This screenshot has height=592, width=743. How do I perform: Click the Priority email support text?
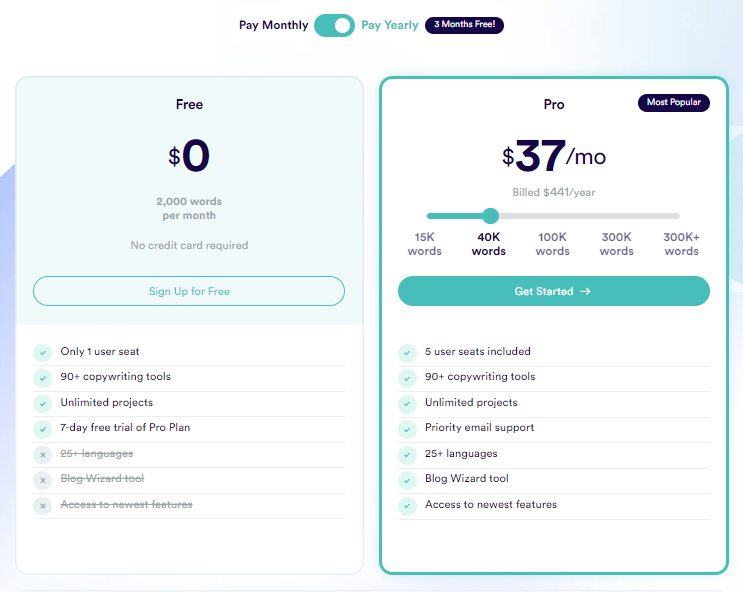pyautogui.click(x=479, y=428)
